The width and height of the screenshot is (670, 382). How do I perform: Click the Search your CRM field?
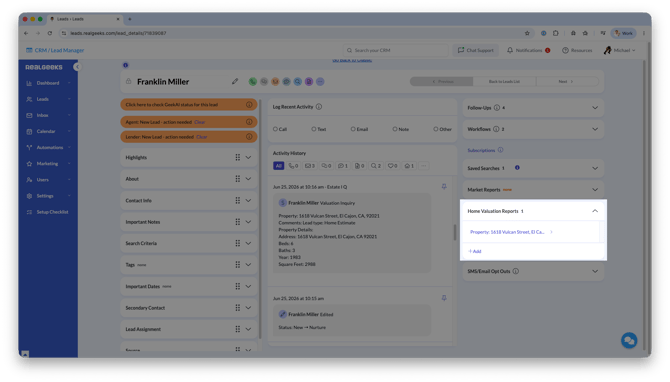395,50
